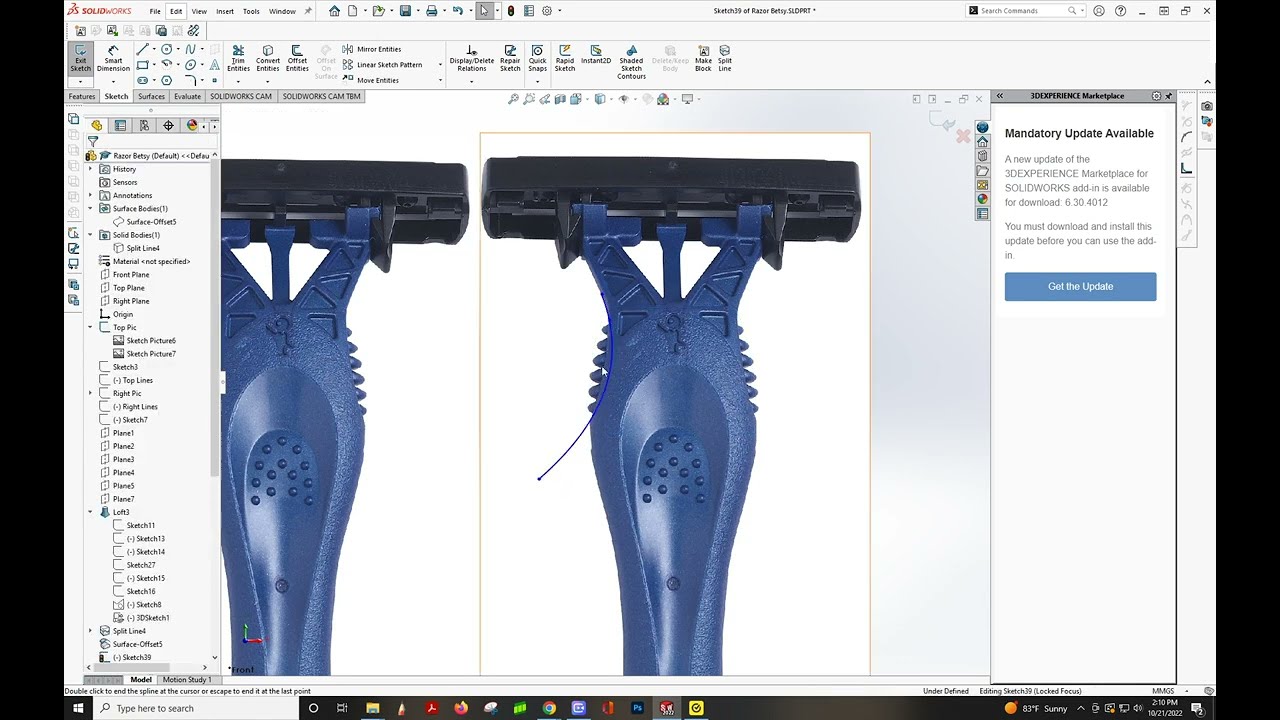Switch to the Features tab
Screen dimensions: 1280x720
(x=82, y=96)
